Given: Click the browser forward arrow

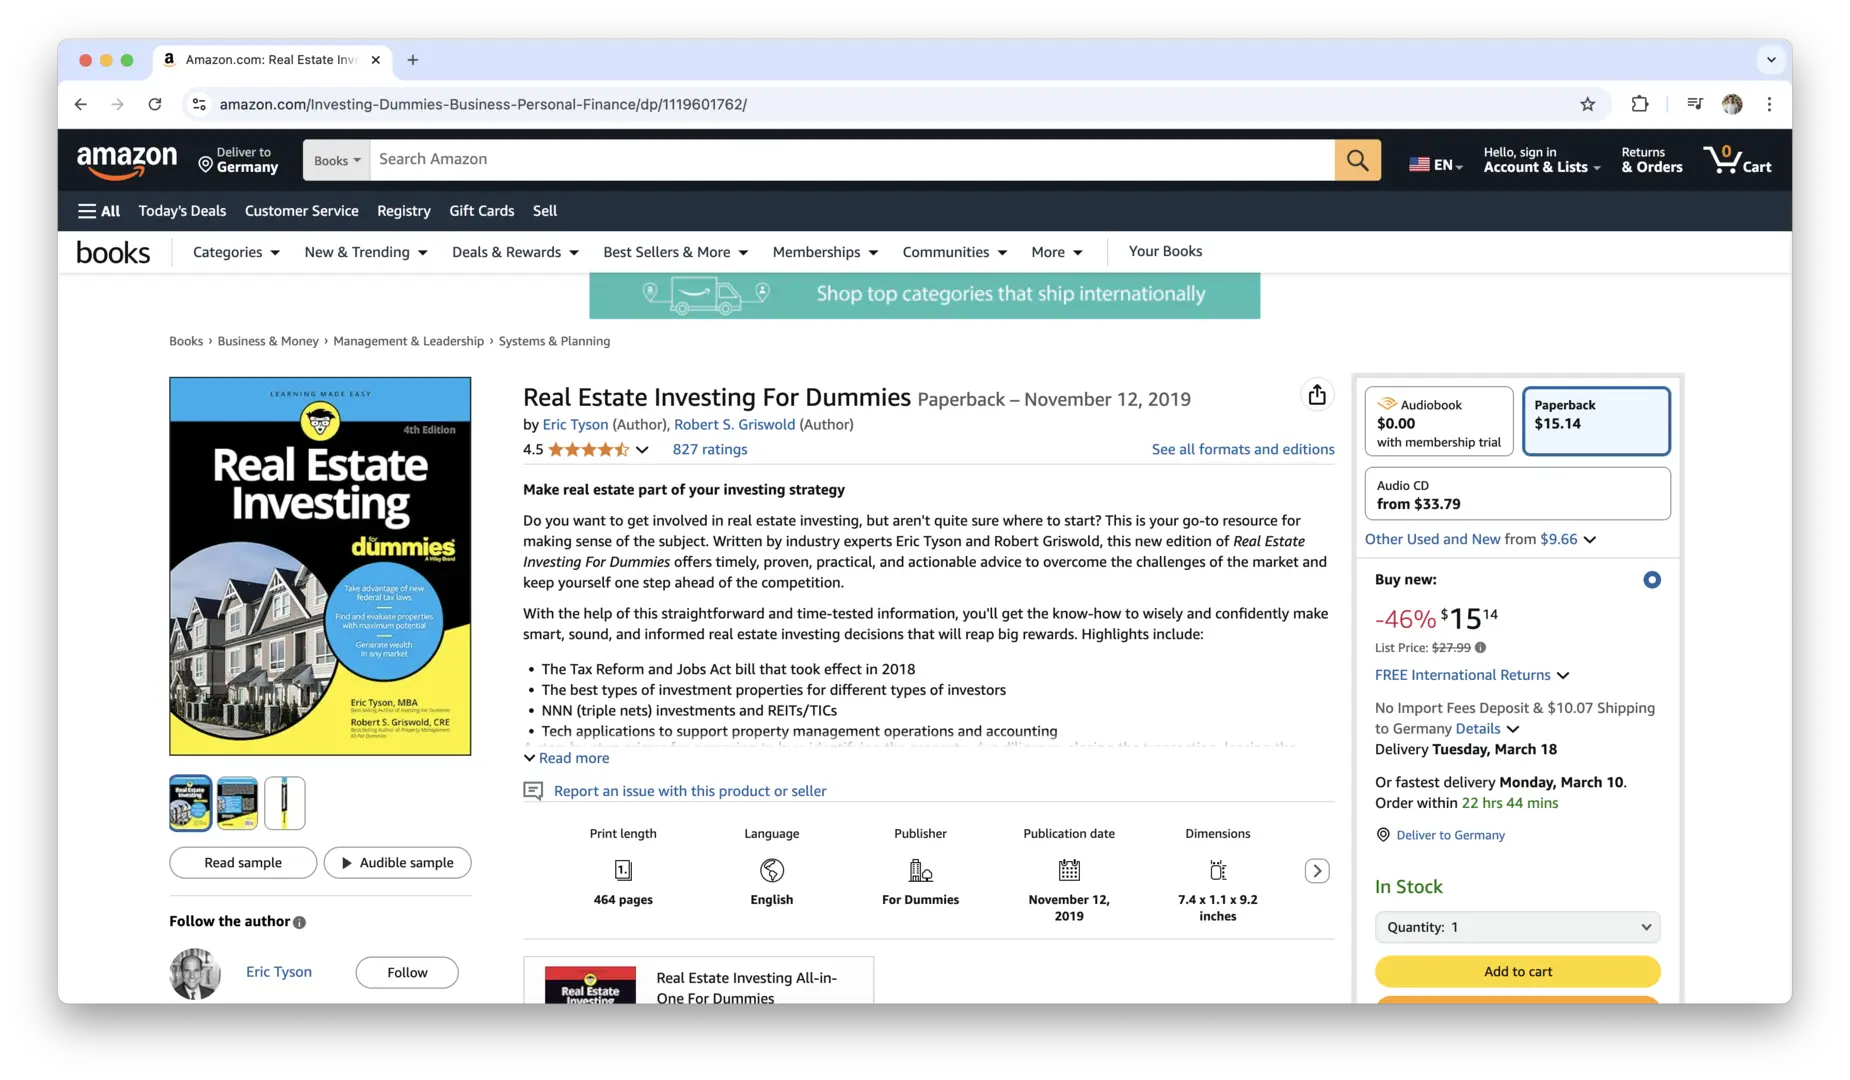Looking at the screenshot, I should (x=118, y=104).
